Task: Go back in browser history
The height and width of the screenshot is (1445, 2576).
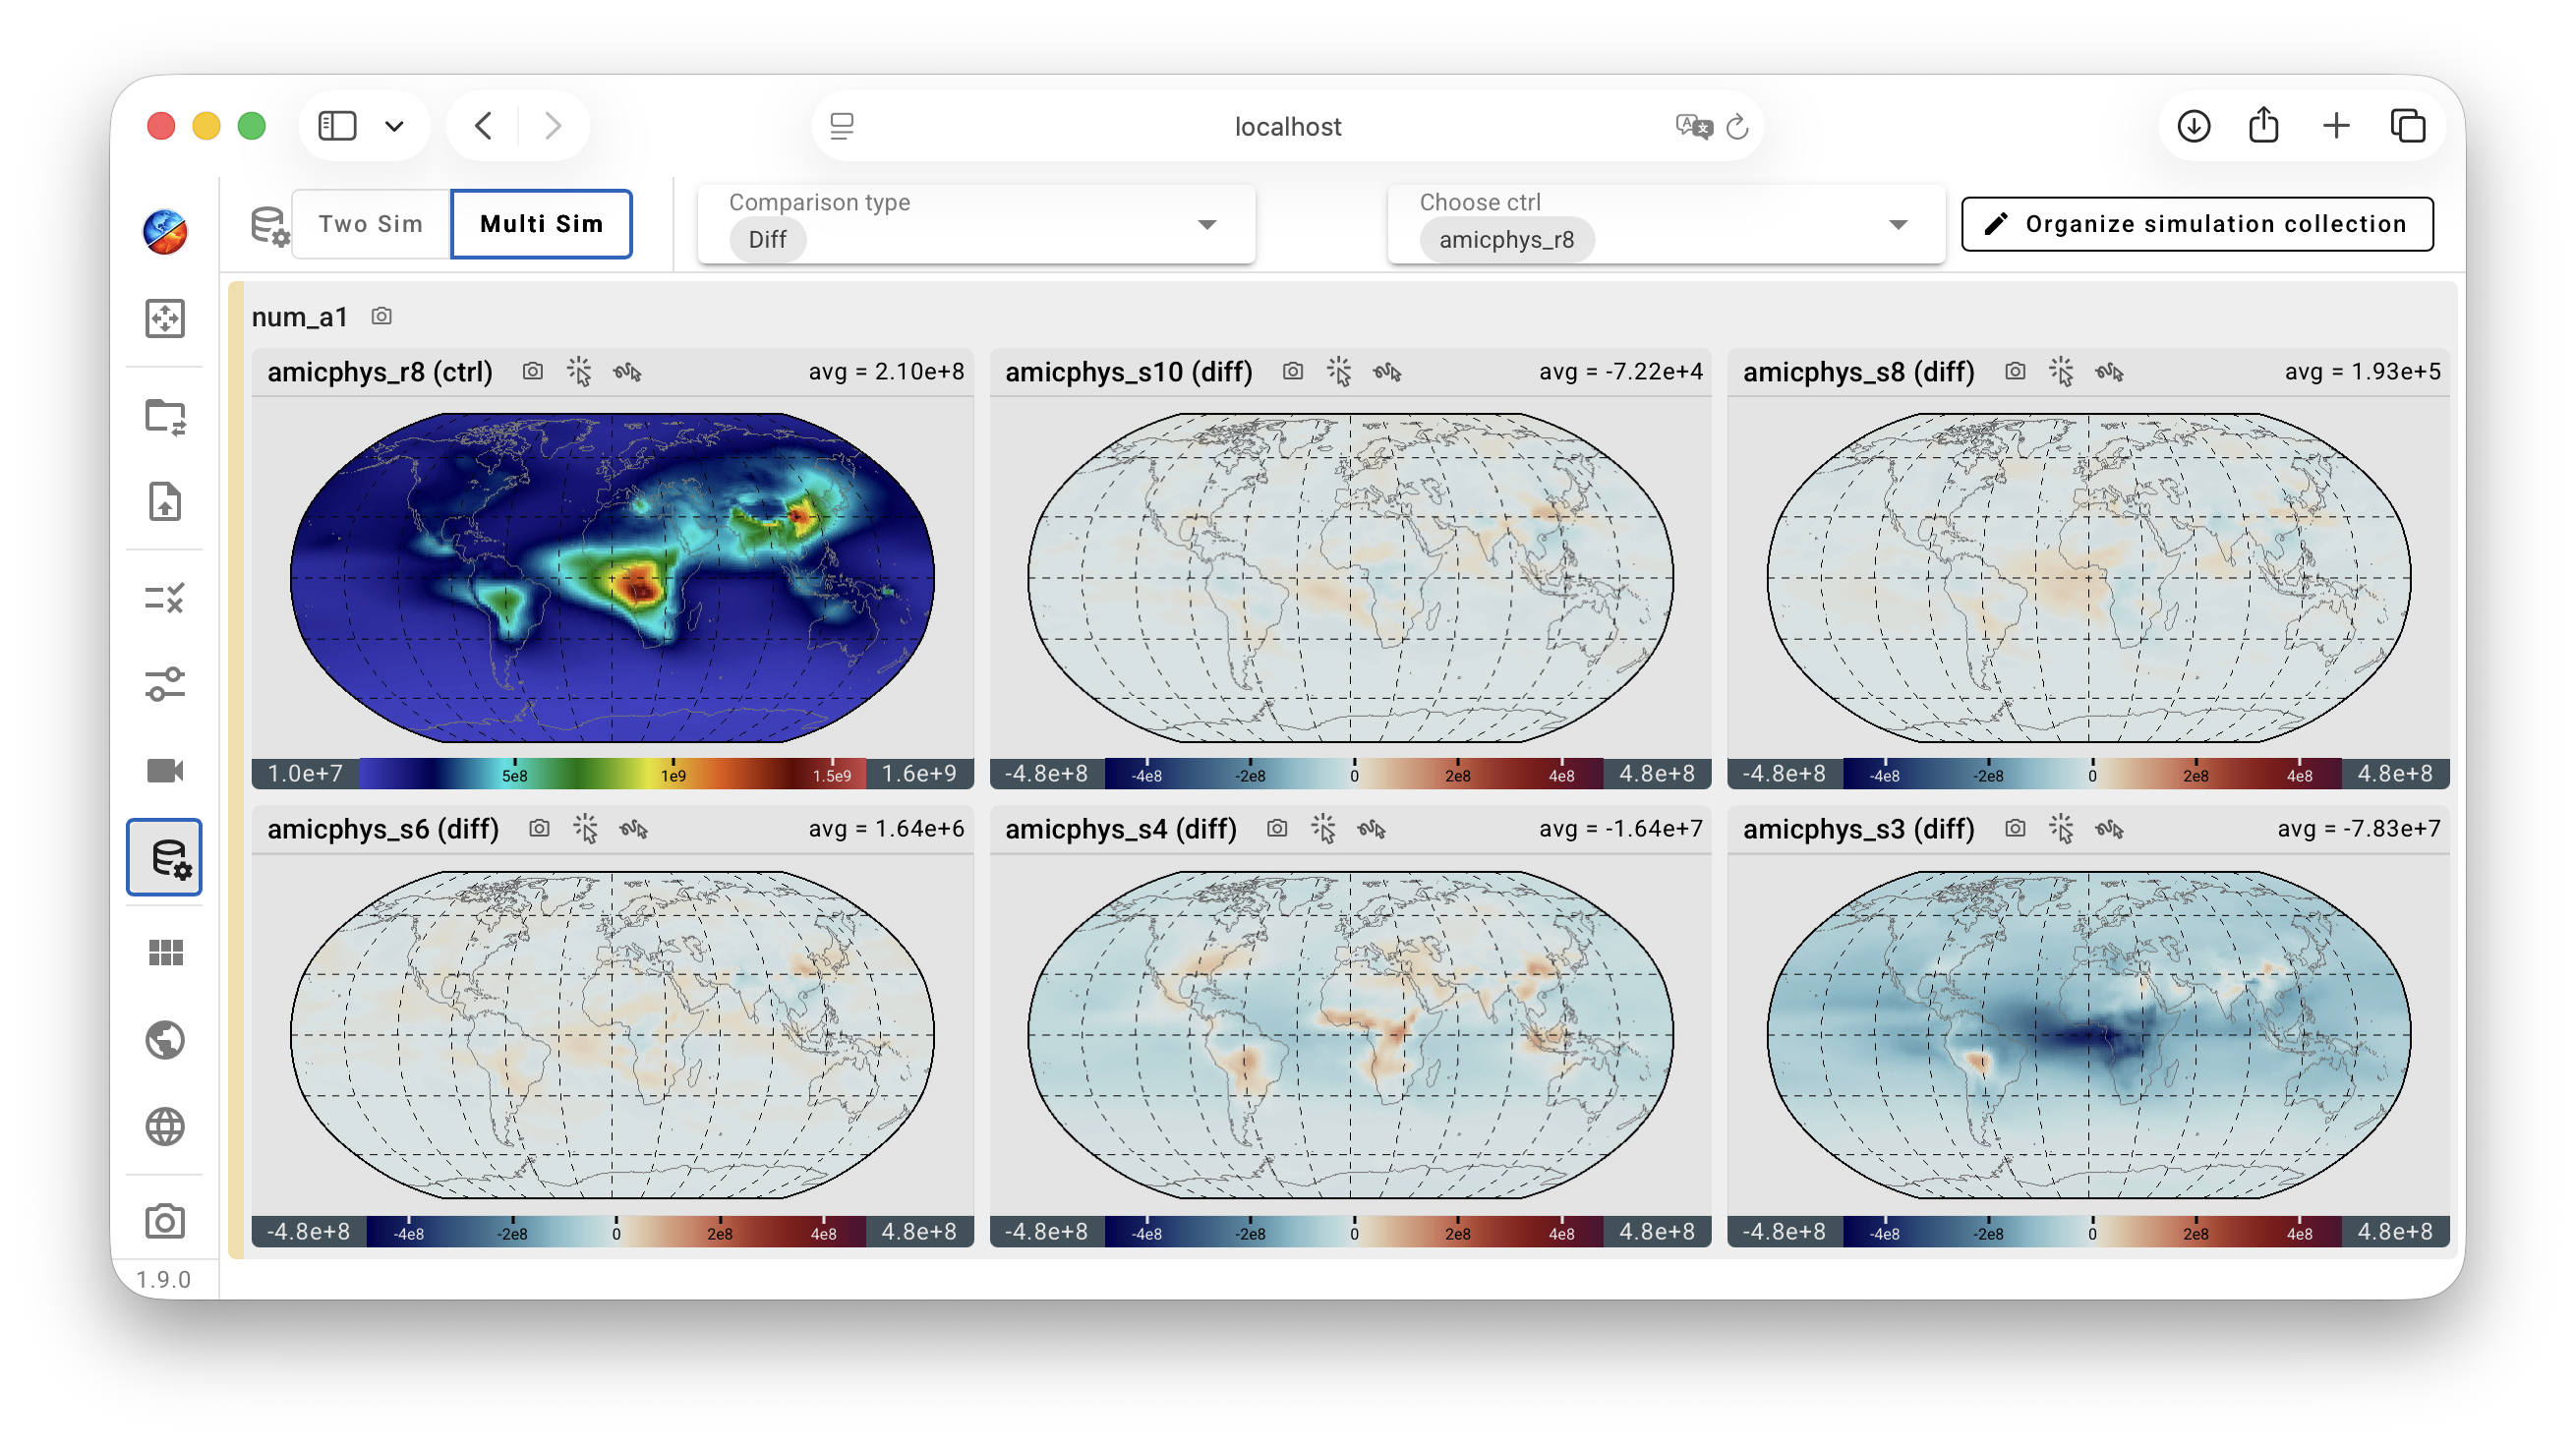Action: (x=483, y=126)
